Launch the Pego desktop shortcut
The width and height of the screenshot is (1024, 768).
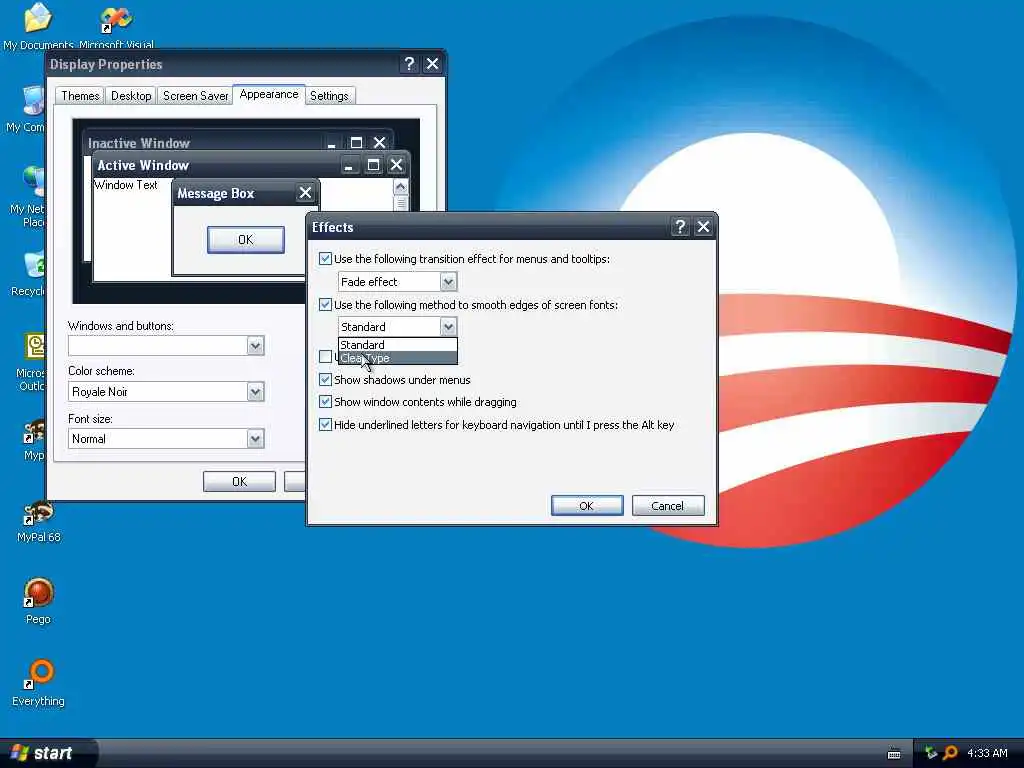39,601
